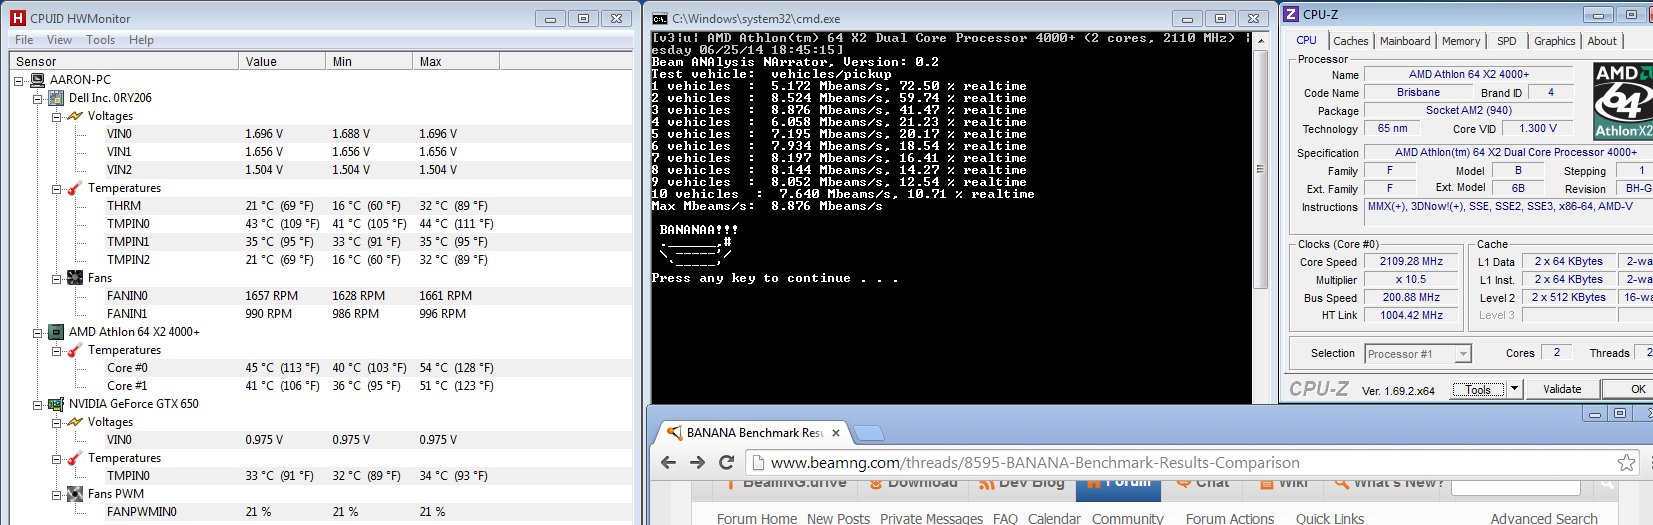1653x525 pixels.
Task: Go forward in the Chrome browser
Action: 698,462
